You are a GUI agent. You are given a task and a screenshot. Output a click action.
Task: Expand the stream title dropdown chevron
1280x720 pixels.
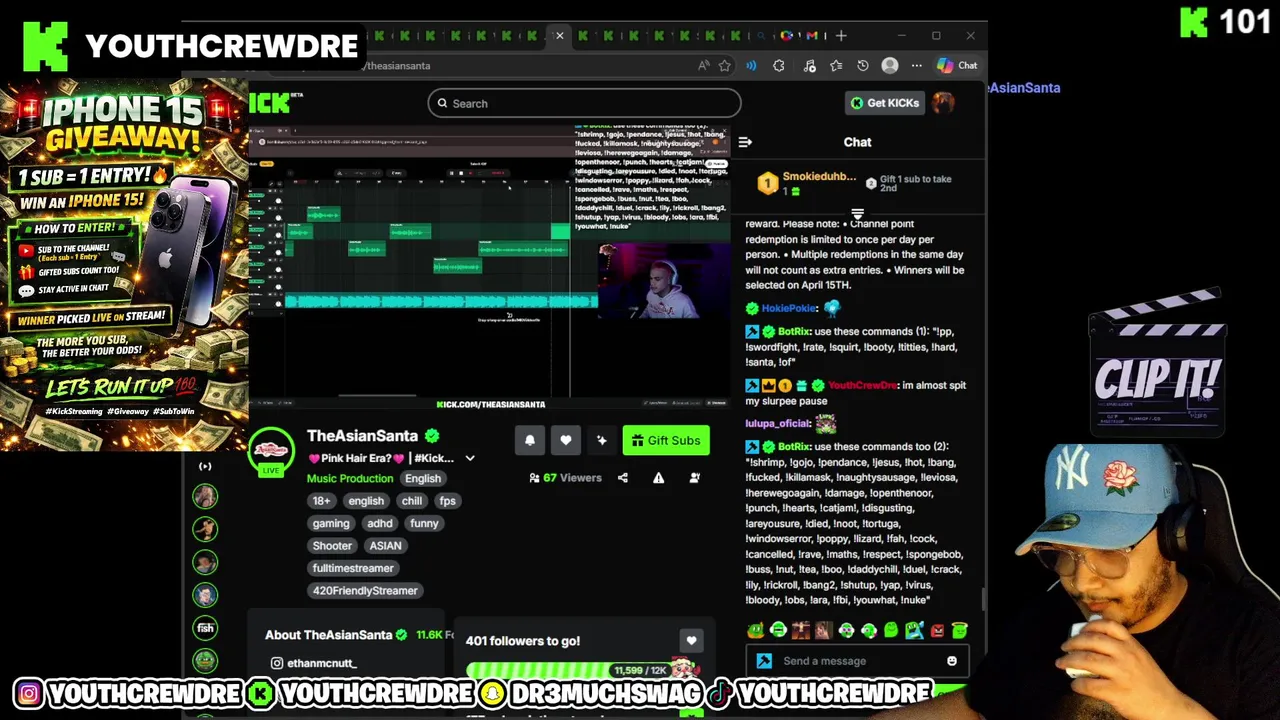click(x=470, y=459)
